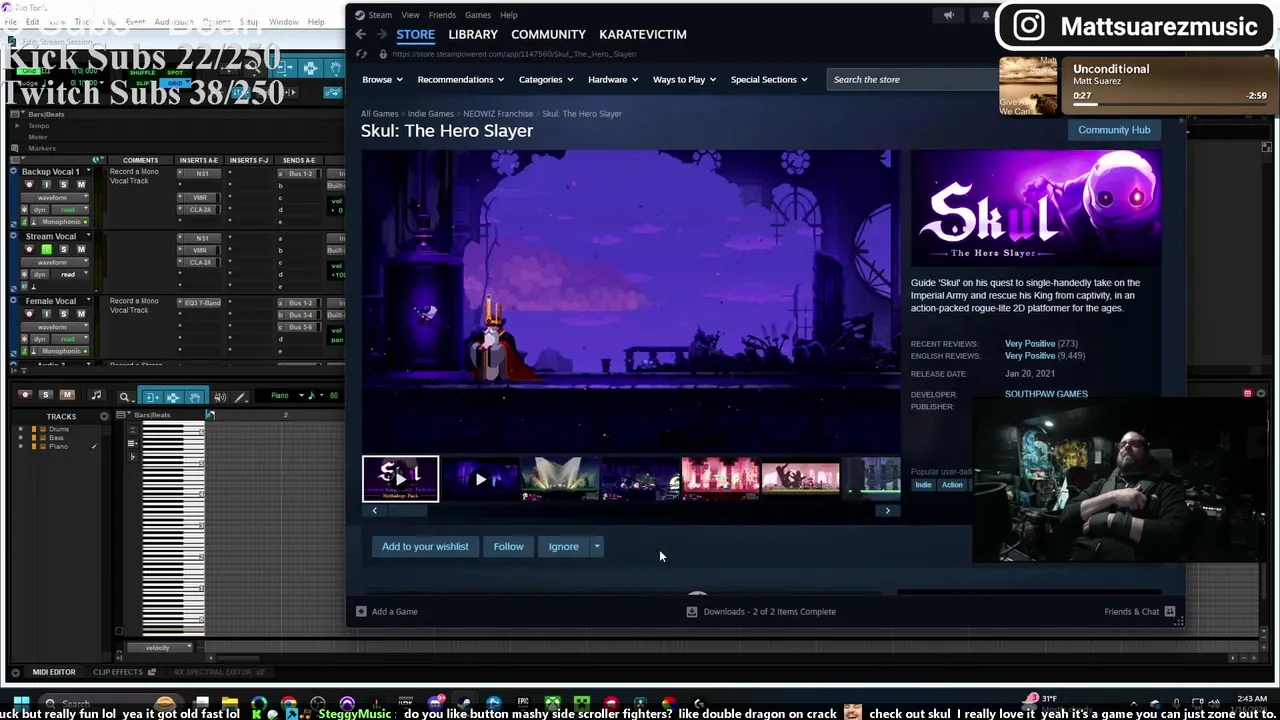Switch MIDI editor to notation view
1280x720 pixels.
pos(96,396)
